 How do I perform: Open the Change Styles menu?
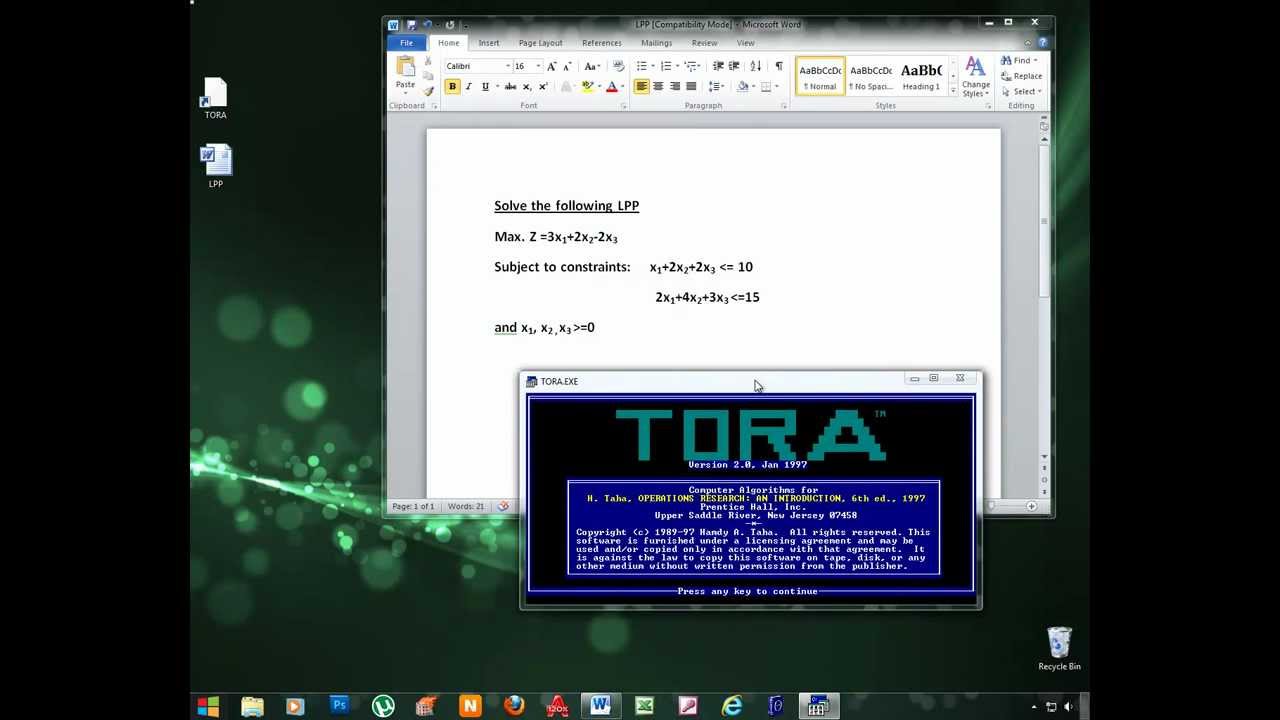tap(976, 77)
